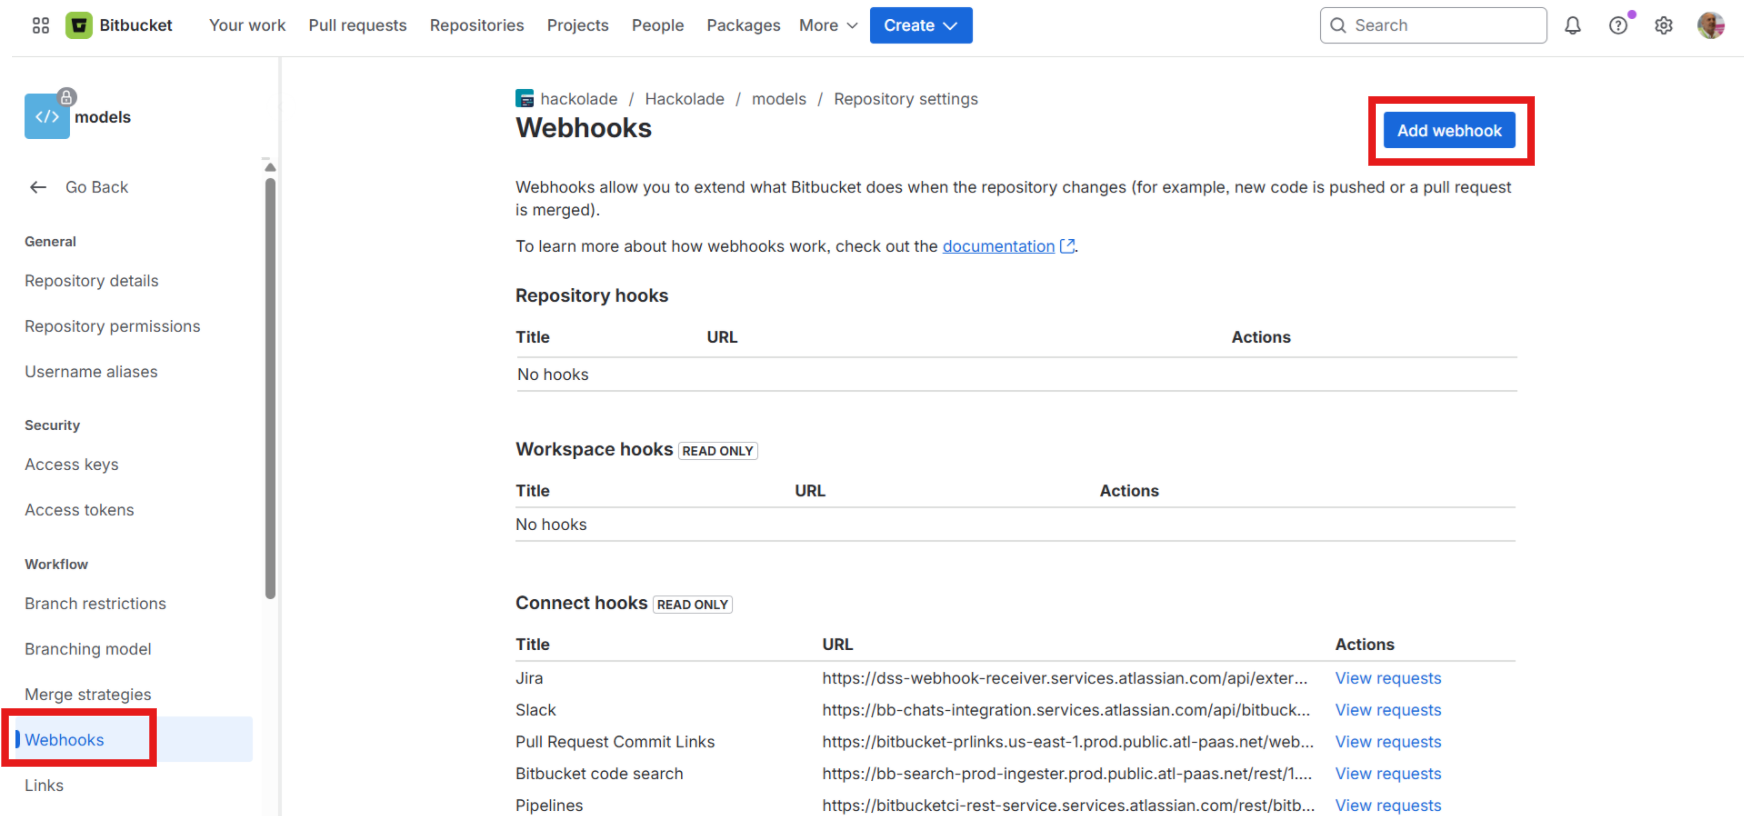
Task: Open Branch restrictions in sidebar
Action: coord(95,604)
